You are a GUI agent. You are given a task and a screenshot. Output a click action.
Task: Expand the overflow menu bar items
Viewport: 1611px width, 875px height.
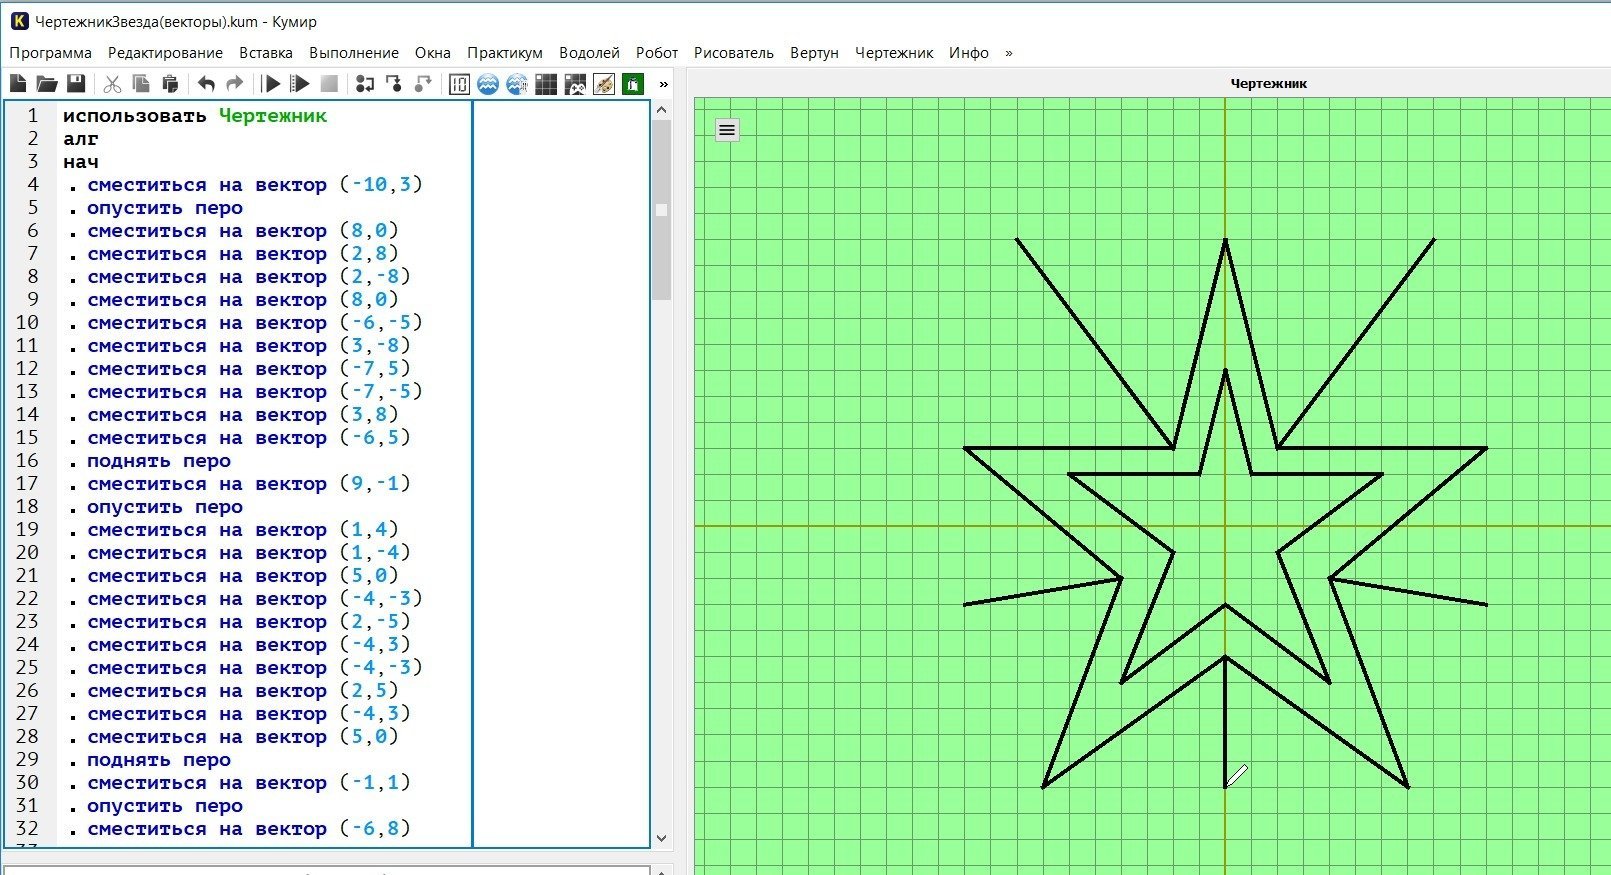pyautogui.click(x=1008, y=53)
